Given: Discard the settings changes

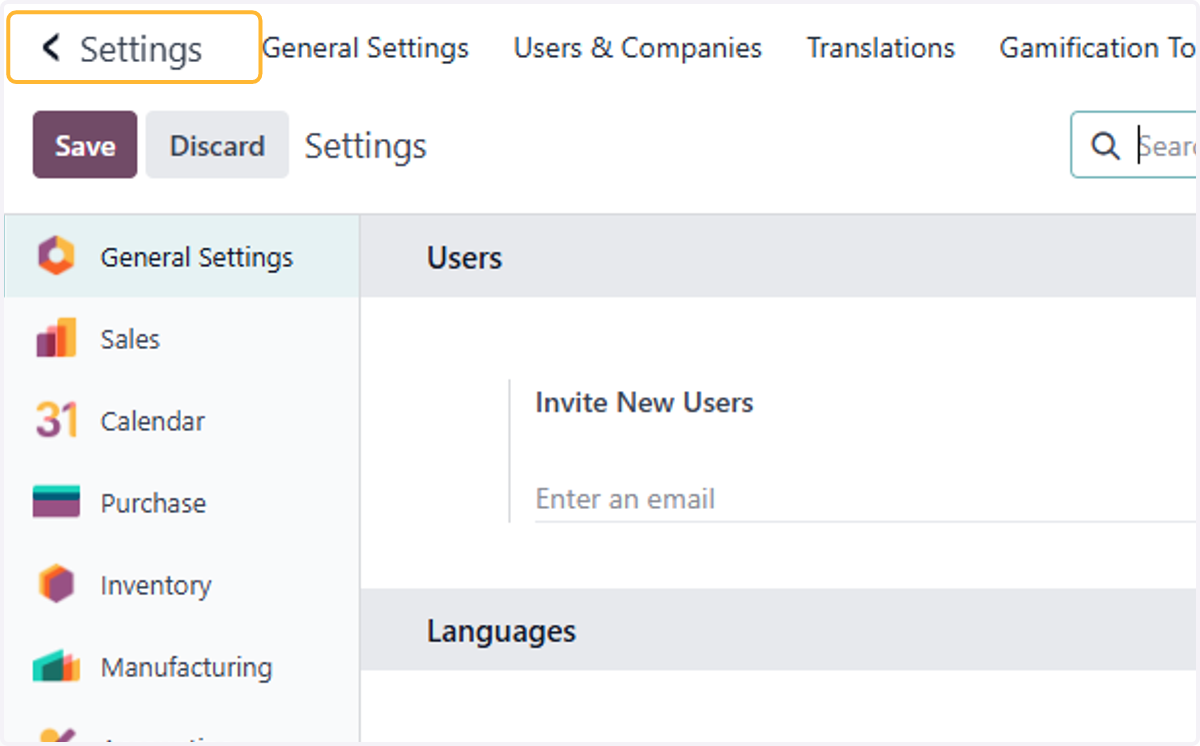Looking at the screenshot, I should pyautogui.click(x=217, y=145).
